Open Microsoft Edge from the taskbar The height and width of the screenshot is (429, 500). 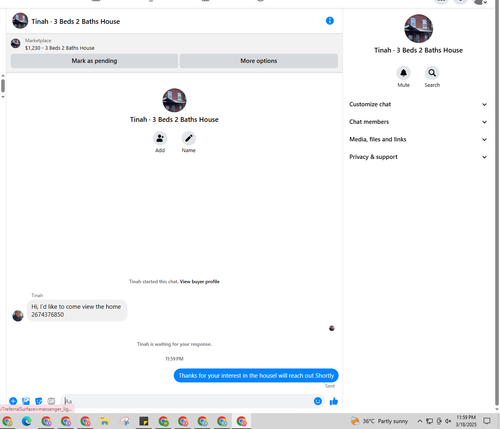pos(27,421)
